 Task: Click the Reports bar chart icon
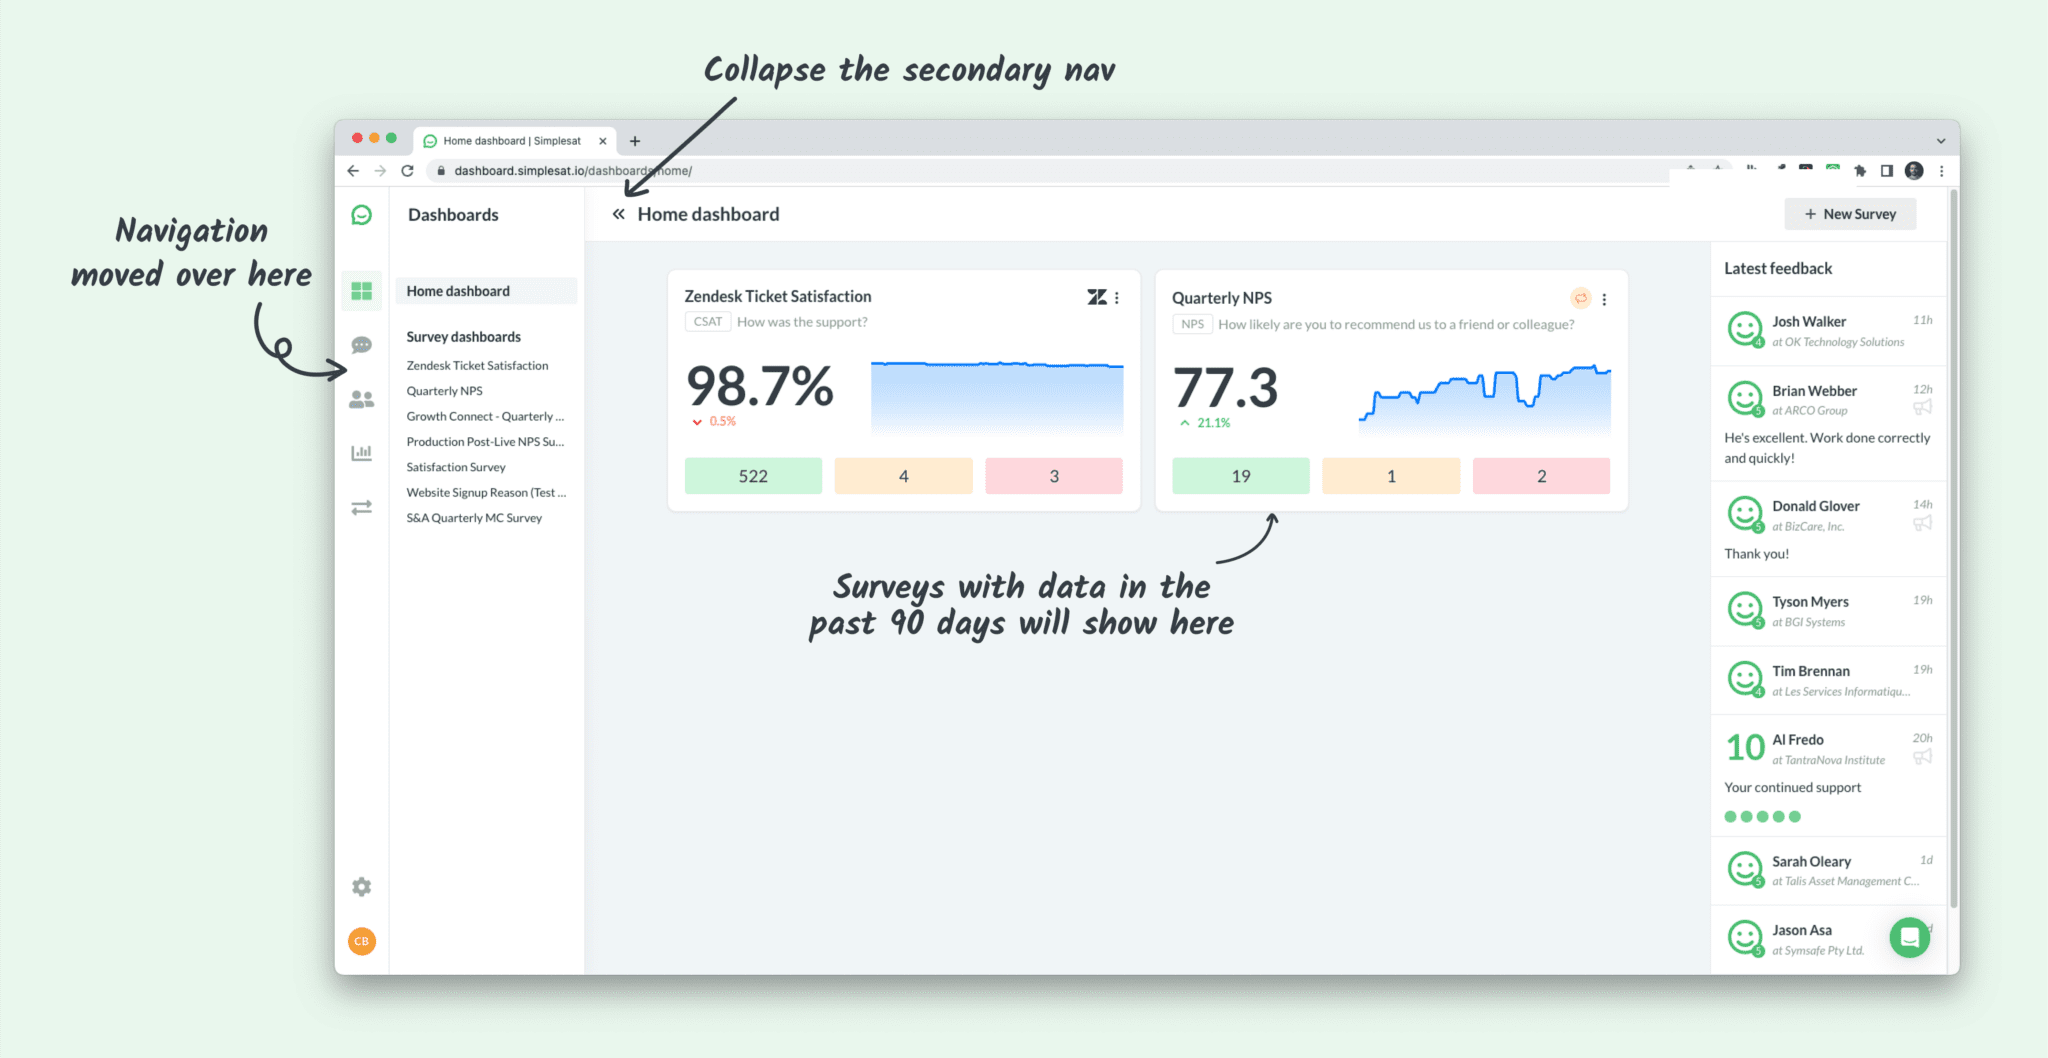tap(361, 453)
